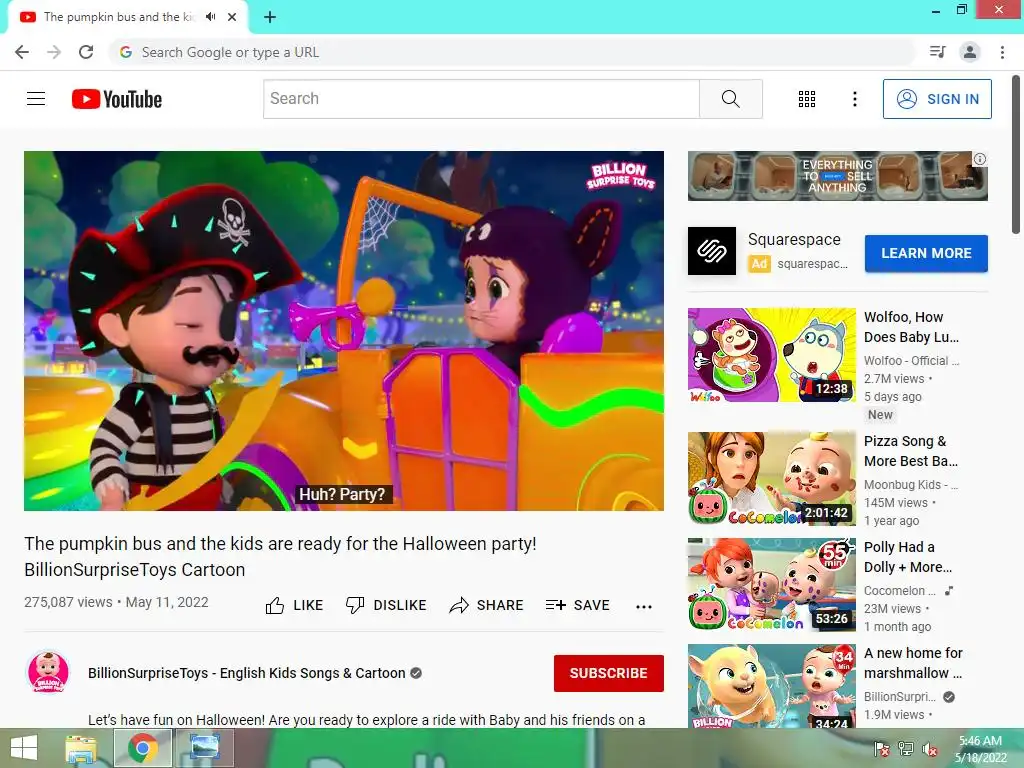Screen dimensions: 1024x768
Task: Click the 'Wolfoo - Official' channel name
Action: click(x=912, y=360)
